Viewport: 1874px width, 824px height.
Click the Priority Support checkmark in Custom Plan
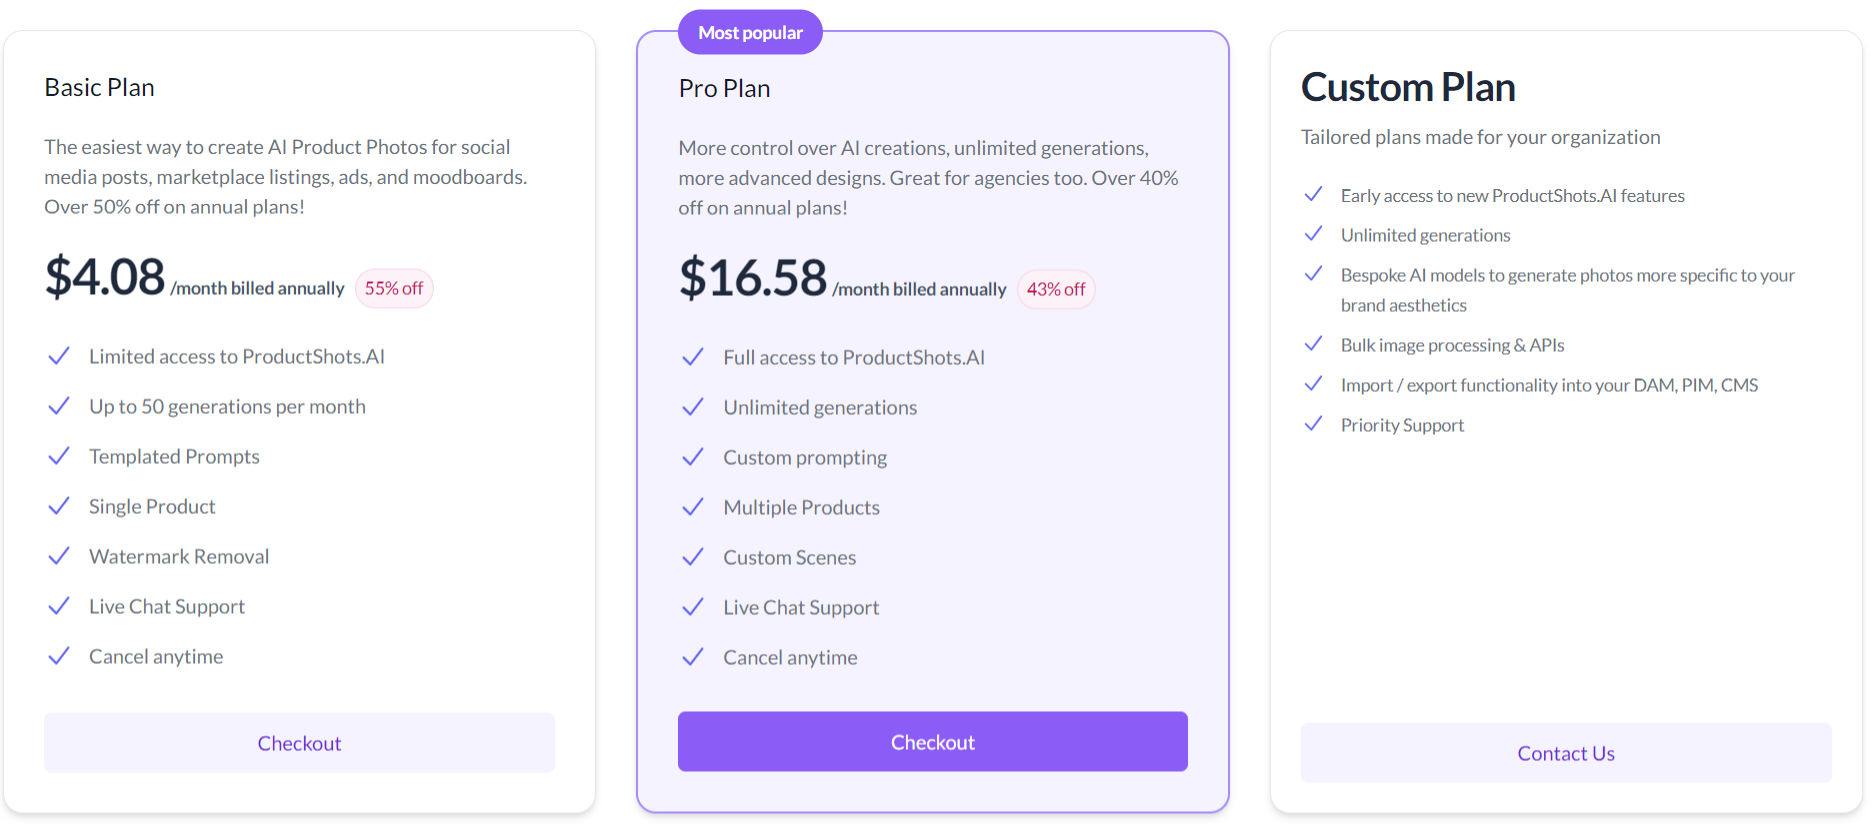1313,423
